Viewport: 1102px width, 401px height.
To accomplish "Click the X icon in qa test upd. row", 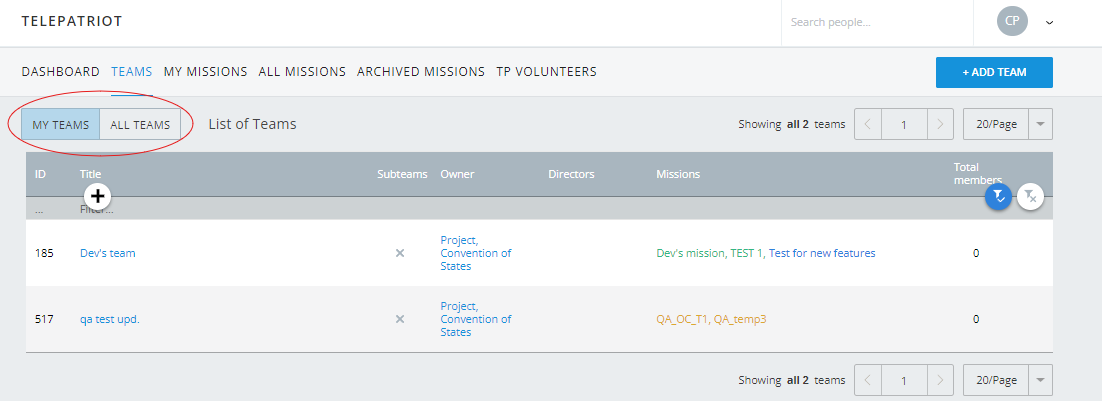I will pyautogui.click(x=400, y=319).
